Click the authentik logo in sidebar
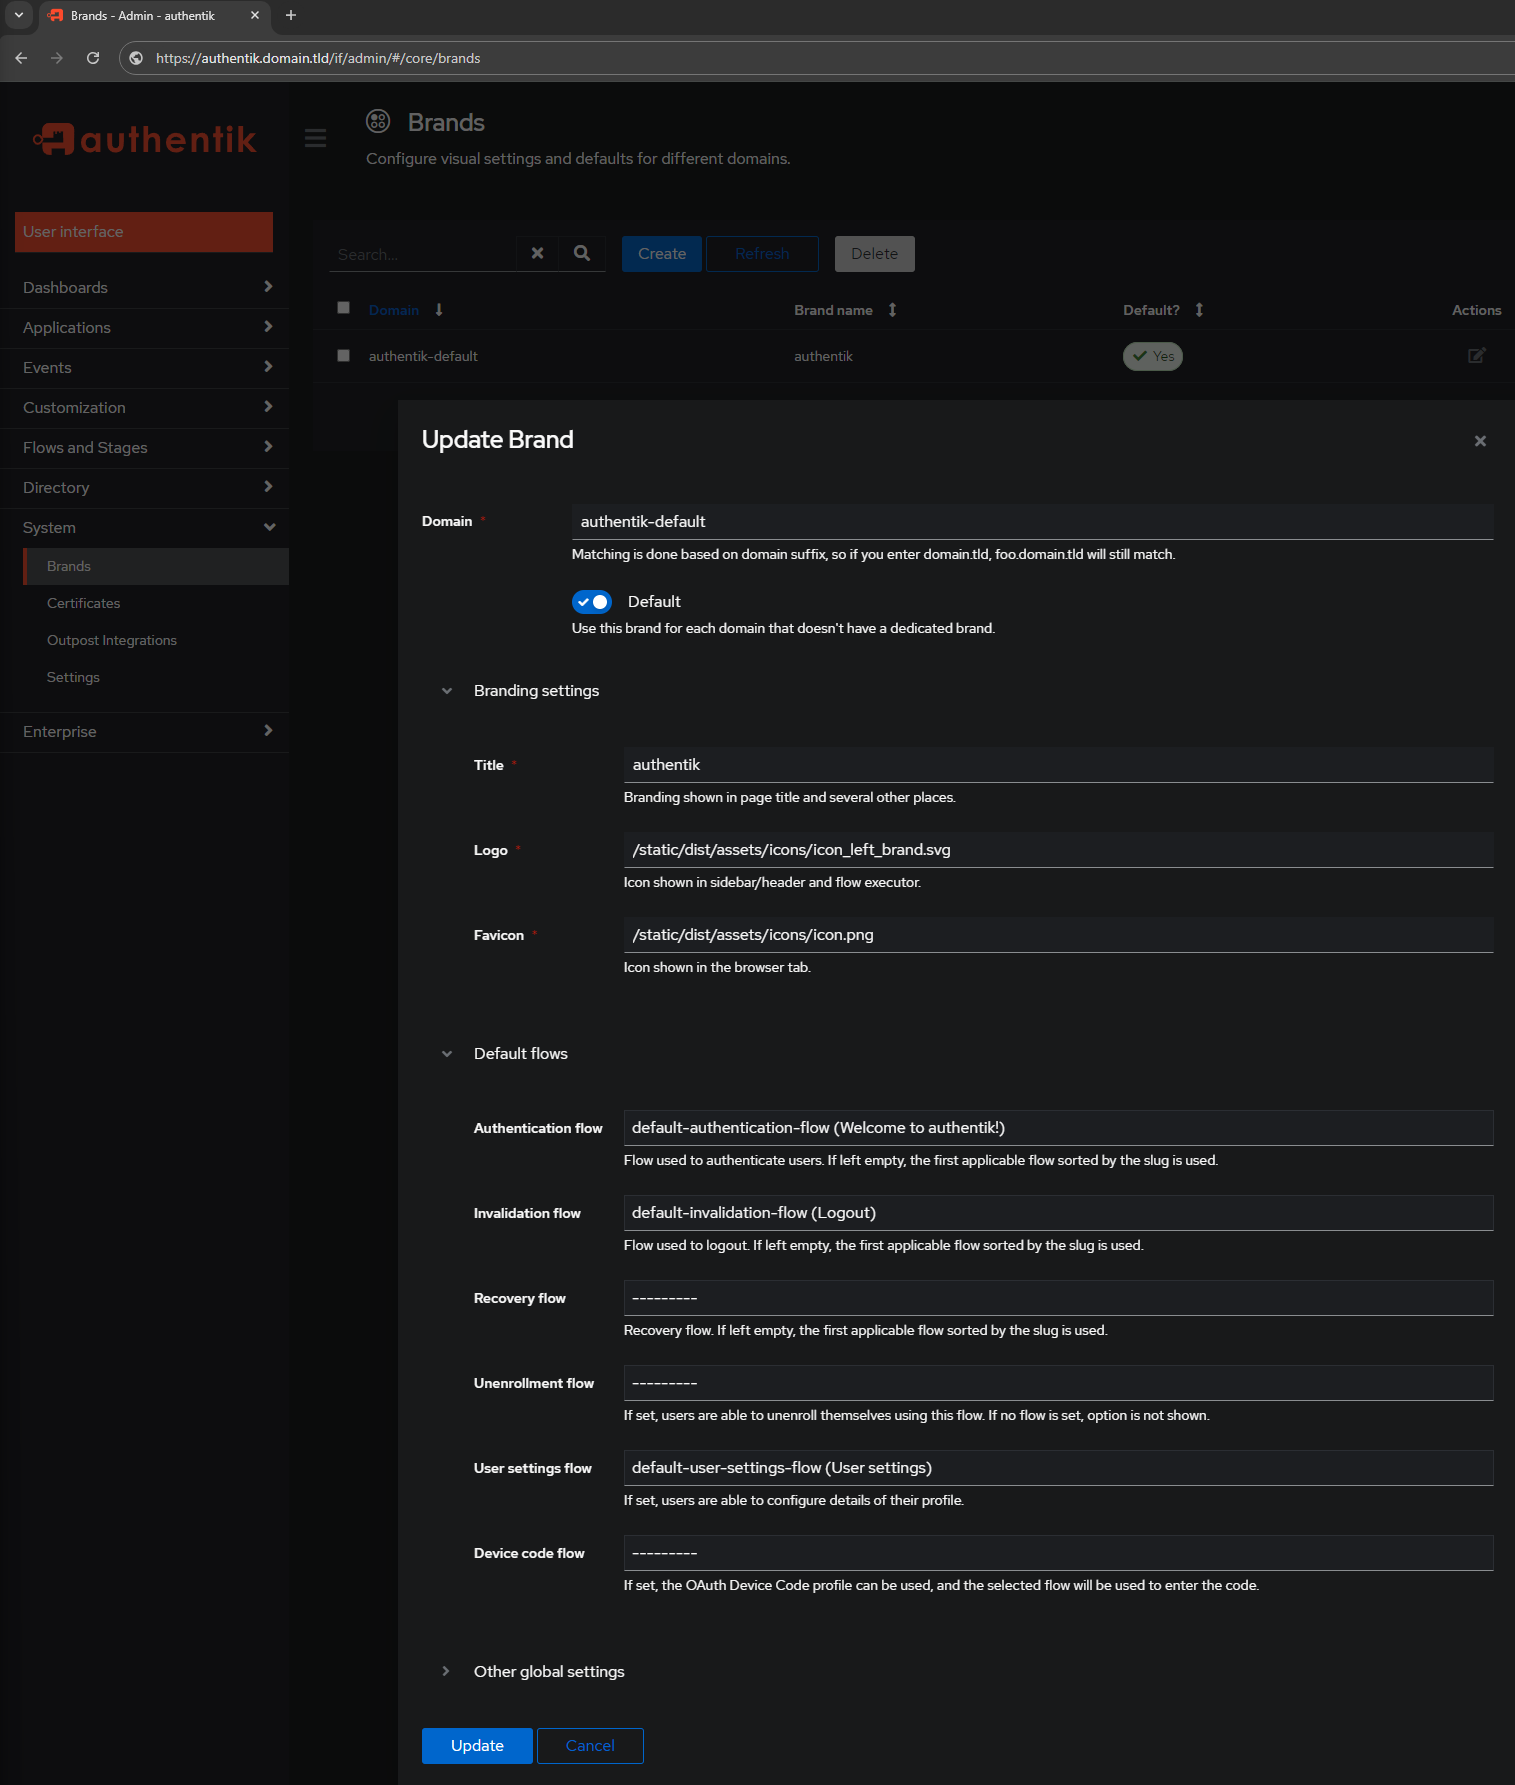This screenshot has height=1785, width=1515. (x=145, y=139)
